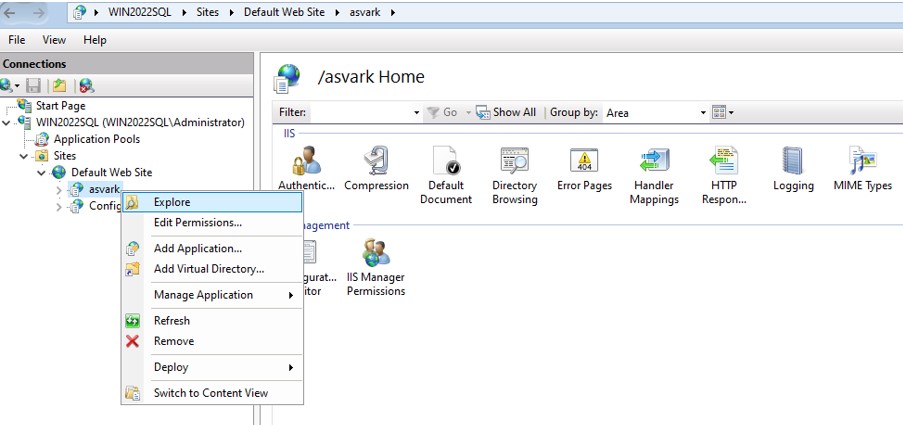903x425 pixels.
Task: Open Handler Mappings feature icon
Action: tap(655, 162)
